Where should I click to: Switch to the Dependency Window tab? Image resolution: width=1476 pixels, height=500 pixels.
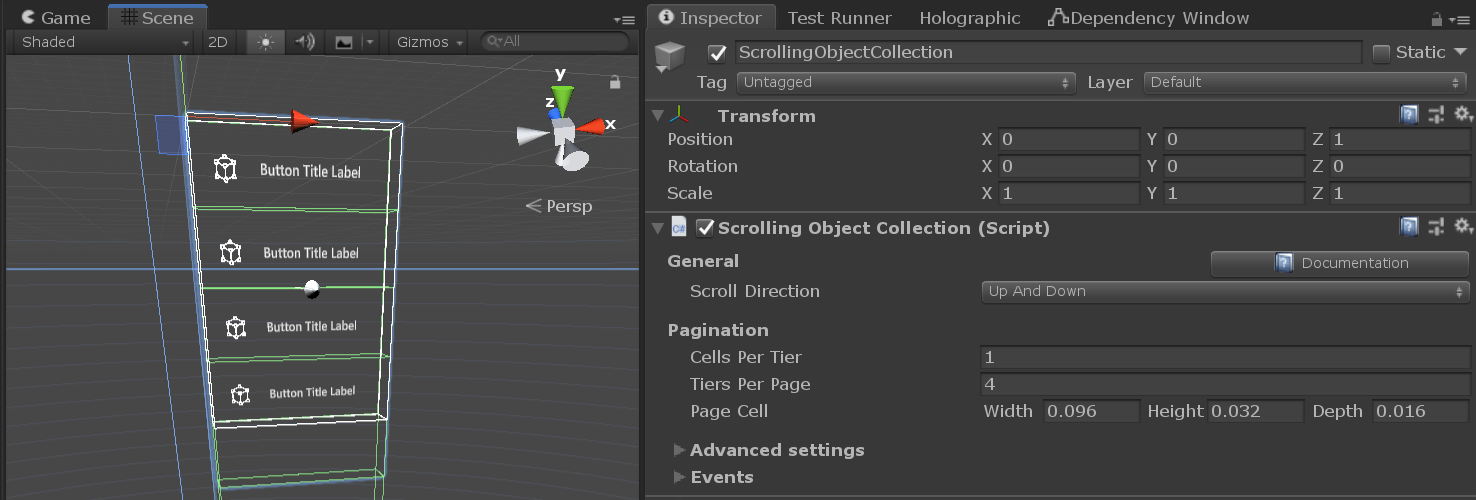click(1149, 18)
